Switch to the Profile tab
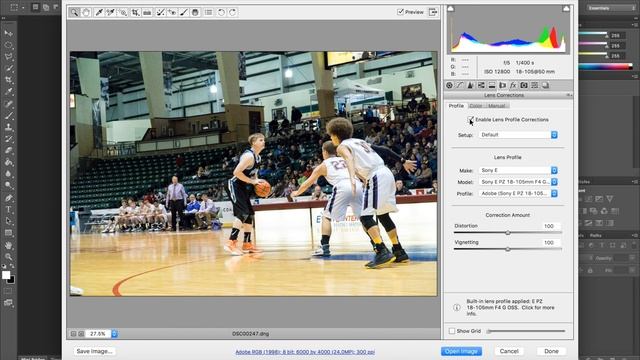 pos(456,106)
